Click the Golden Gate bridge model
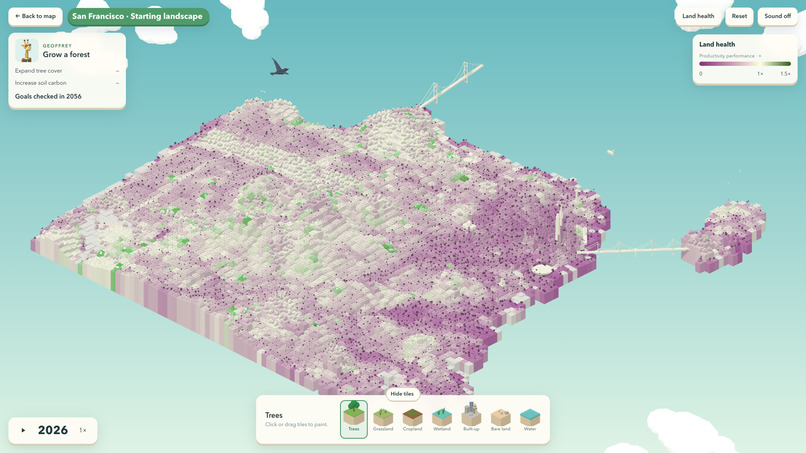Viewport: 806px width, 453px height. coord(450,85)
